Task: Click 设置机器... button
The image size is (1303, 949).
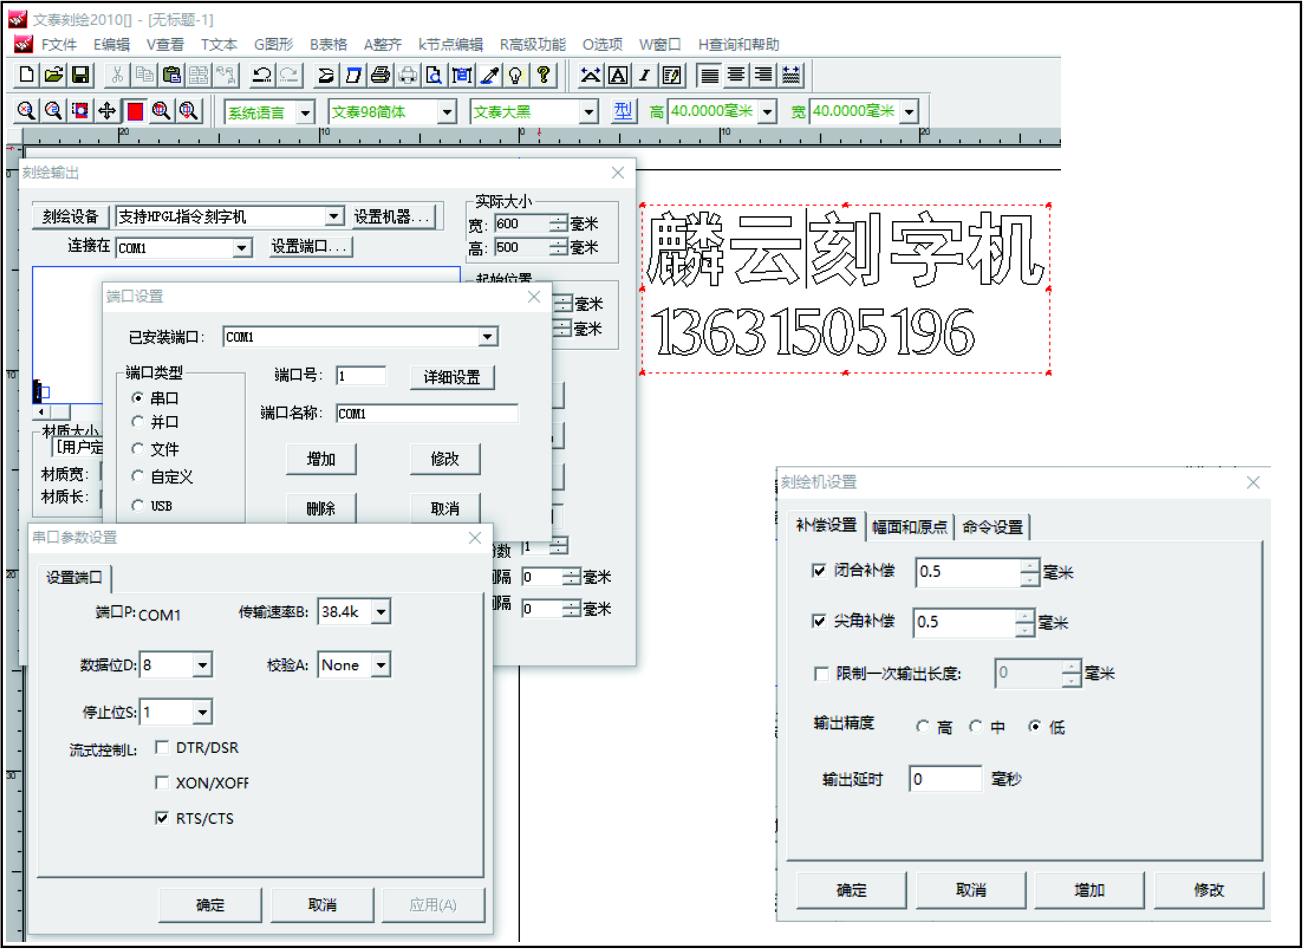Action: (x=392, y=217)
